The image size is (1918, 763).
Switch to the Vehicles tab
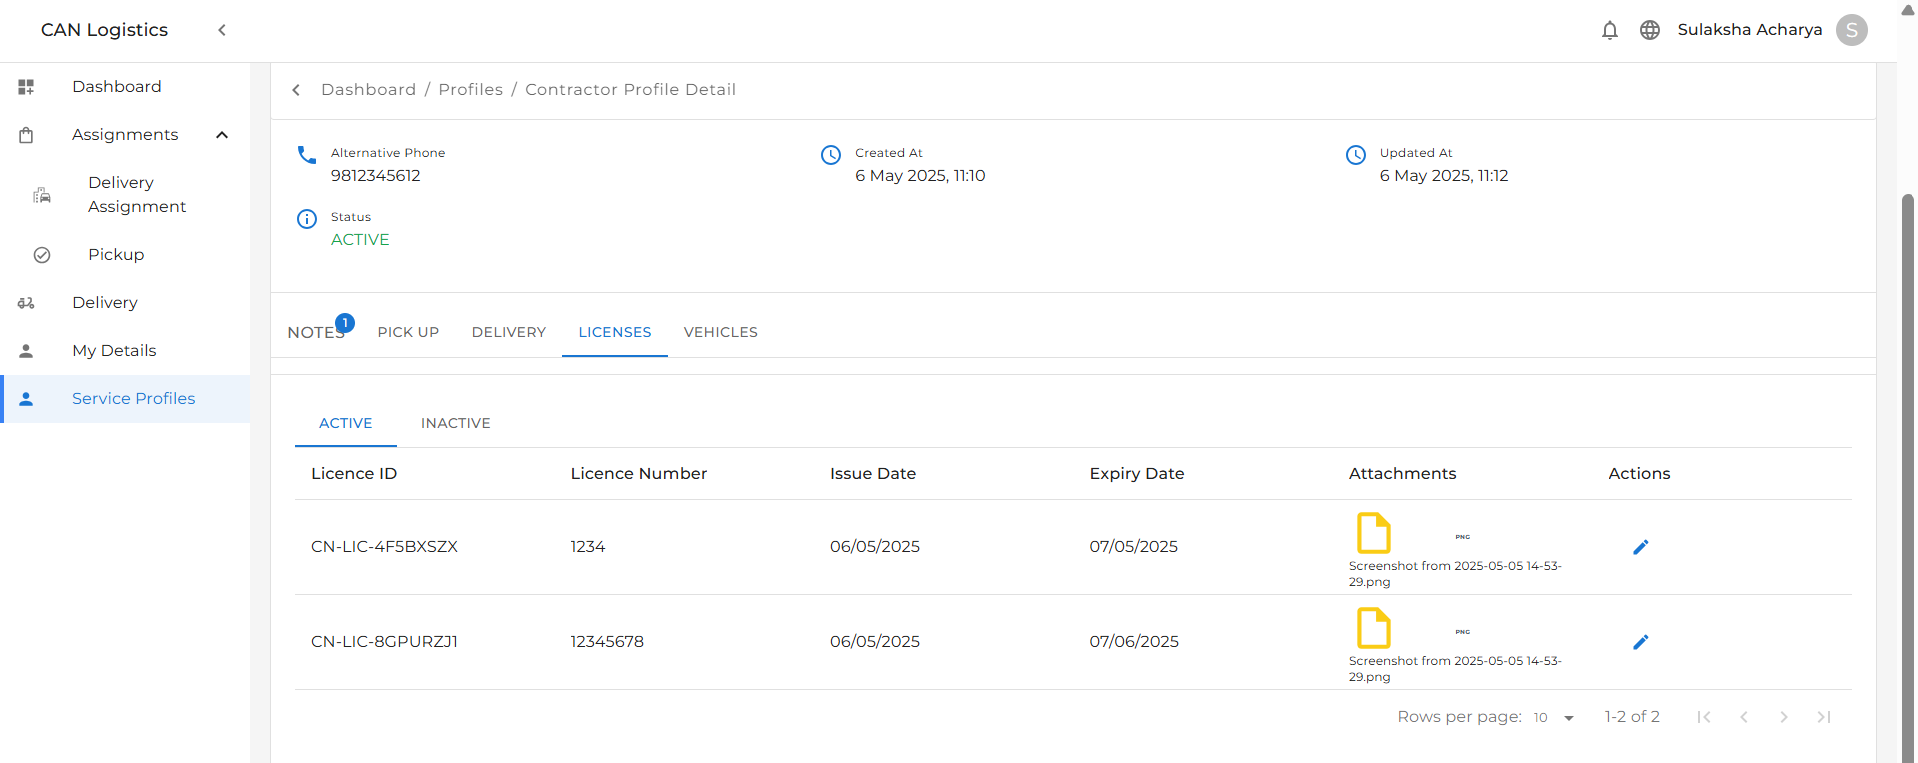click(x=721, y=332)
